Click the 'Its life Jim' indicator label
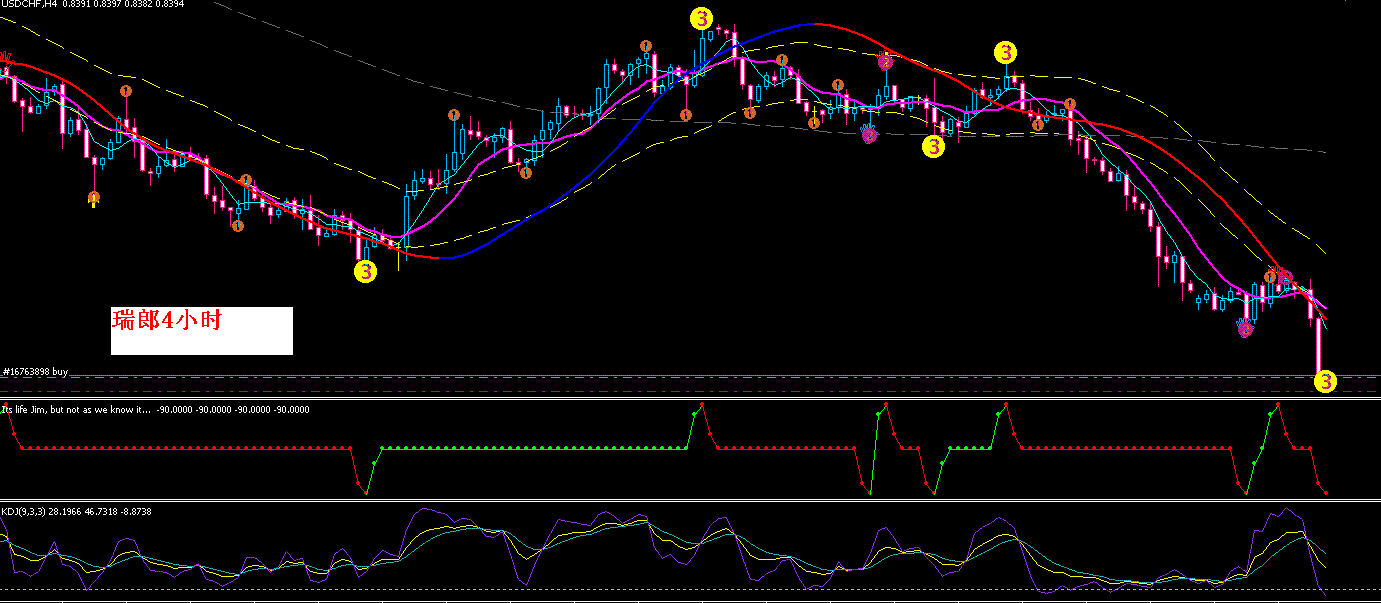Viewport: 1381px width, 603px height. 76,409
